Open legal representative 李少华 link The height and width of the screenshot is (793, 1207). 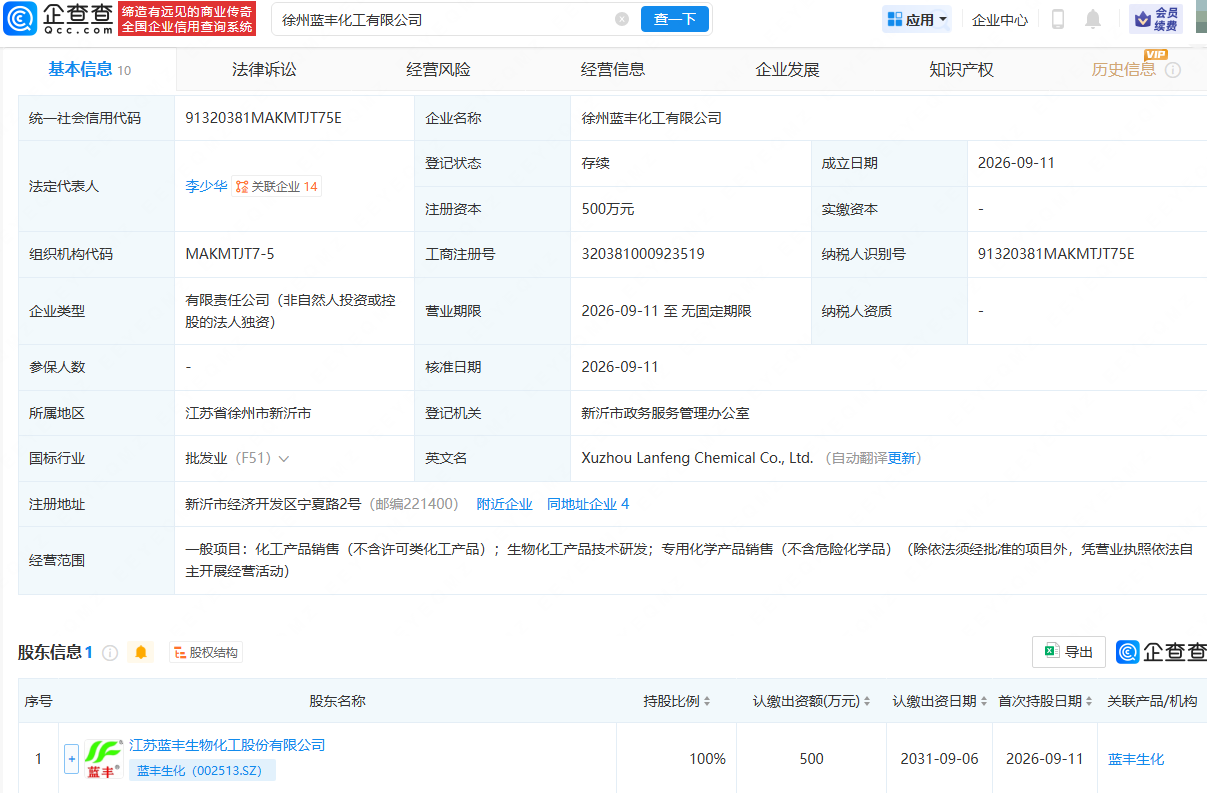click(x=206, y=186)
